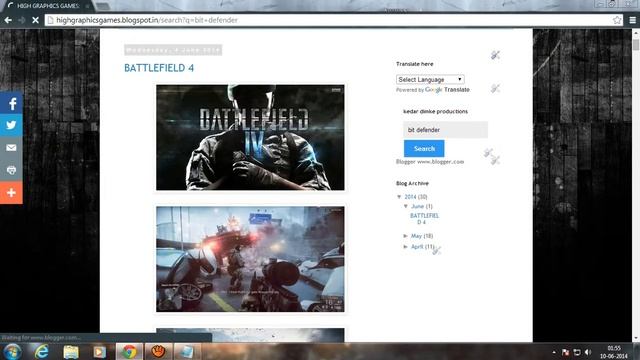Click network tray icon
The height and width of the screenshot is (360, 640).
(x=577, y=352)
